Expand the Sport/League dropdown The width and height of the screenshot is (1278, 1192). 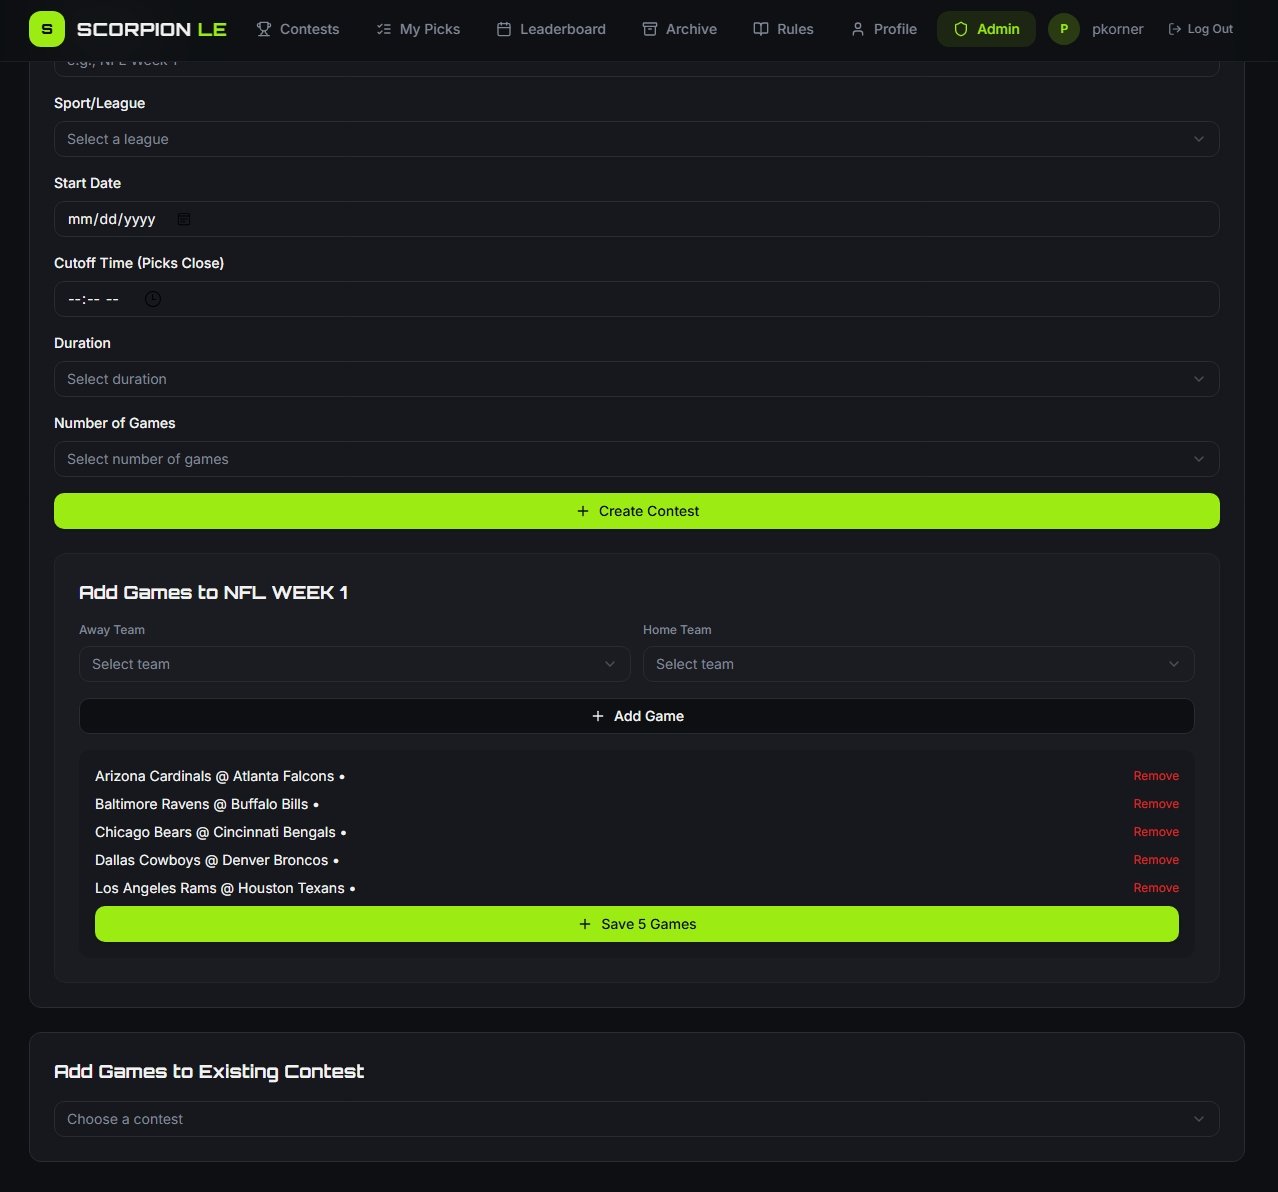tap(636, 139)
